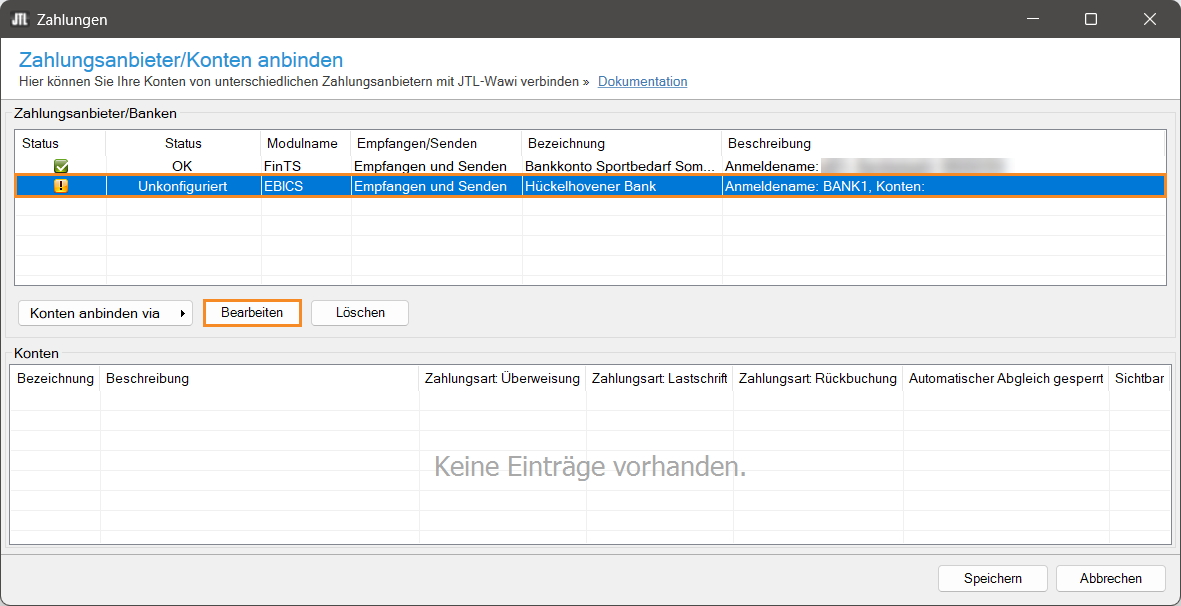The width and height of the screenshot is (1181, 606).
Task: Click the upper-table Bezeichnung column header
Action: (x=566, y=144)
